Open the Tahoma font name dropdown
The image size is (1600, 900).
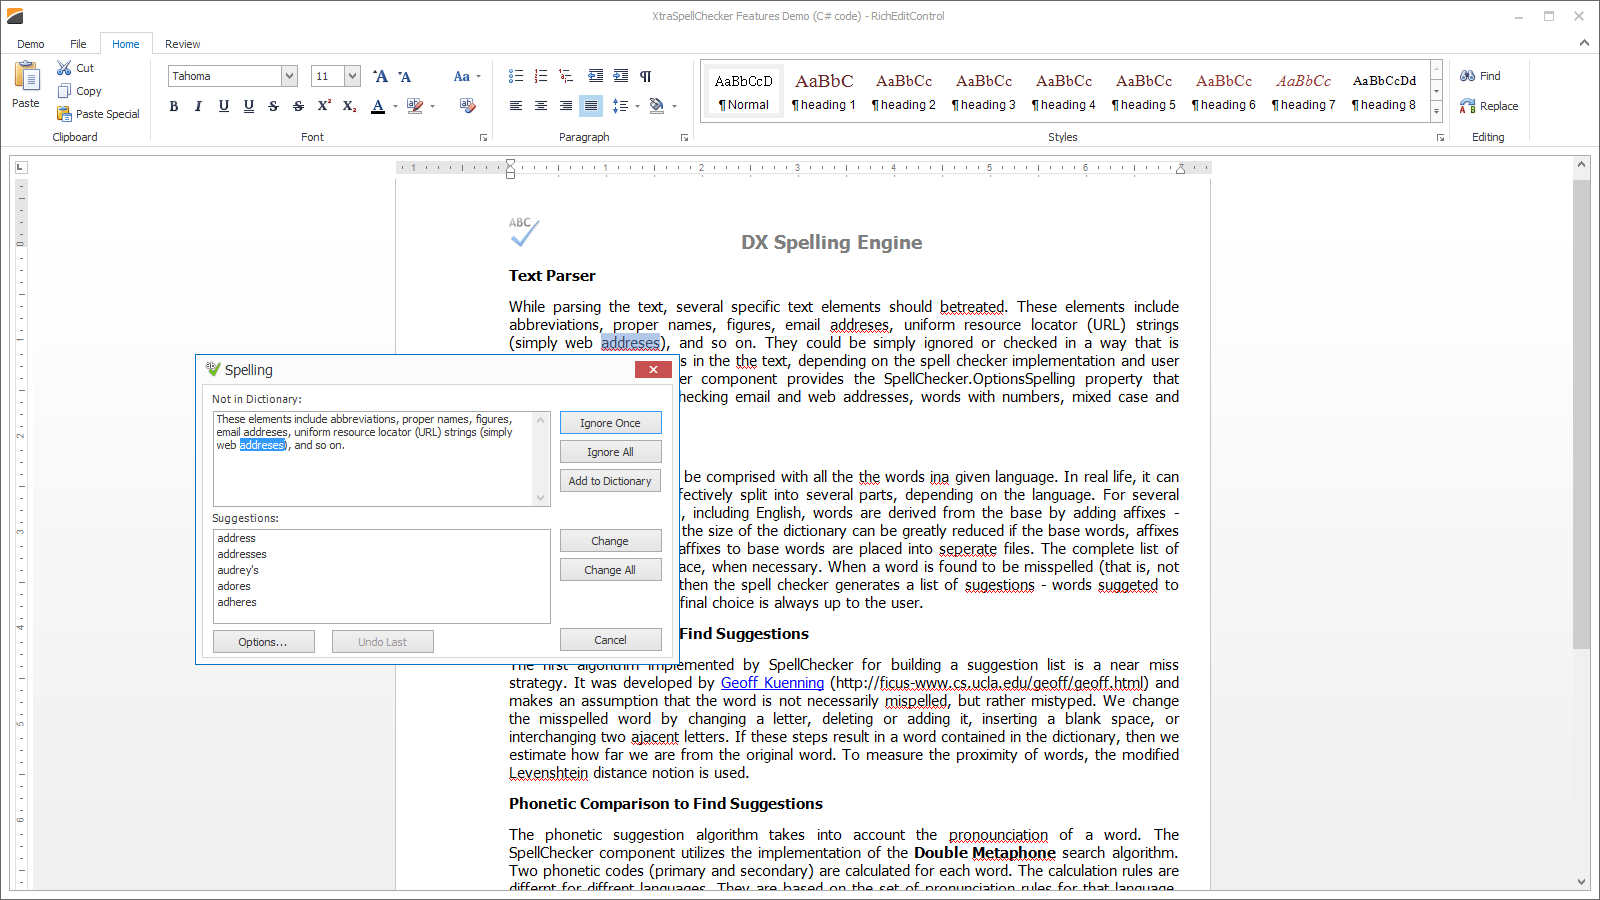click(x=289, y=76)
